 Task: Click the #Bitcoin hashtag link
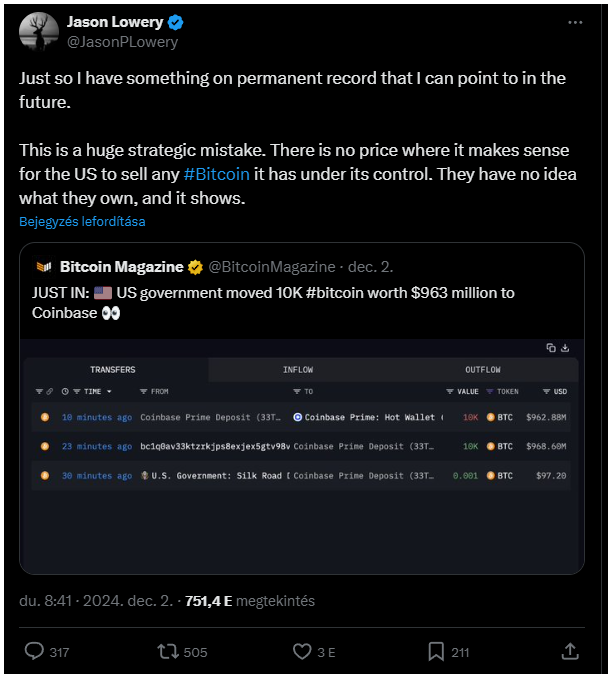click(x=217, y=174)
